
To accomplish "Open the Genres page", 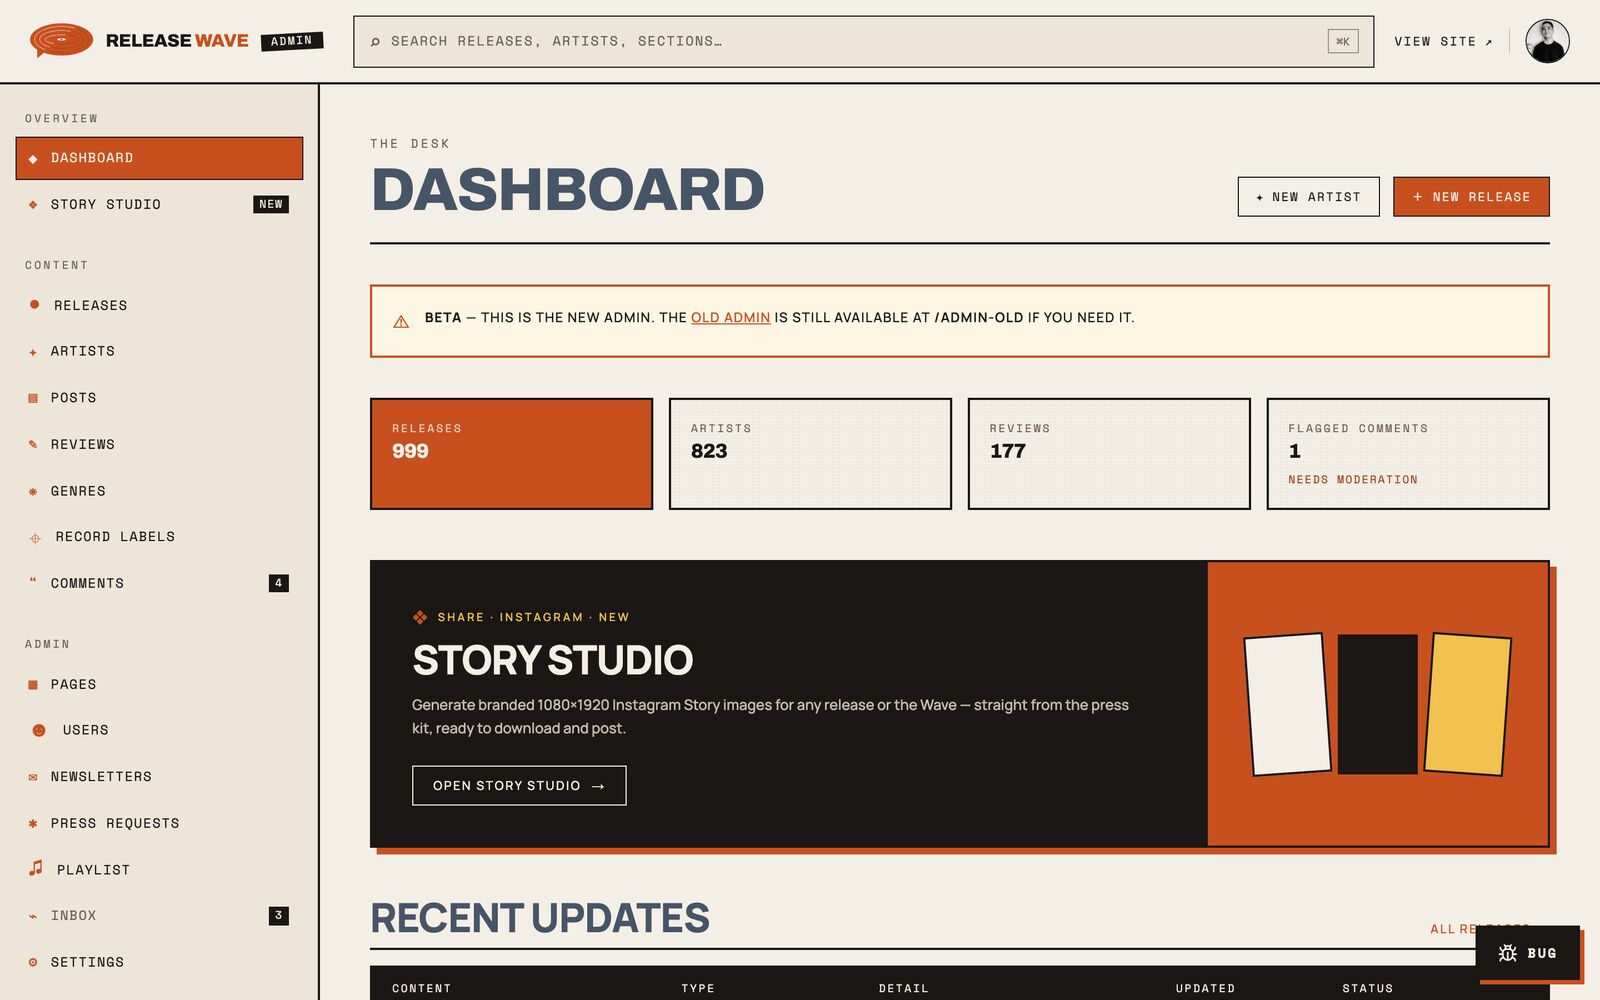I will click(x=159, y=491).
